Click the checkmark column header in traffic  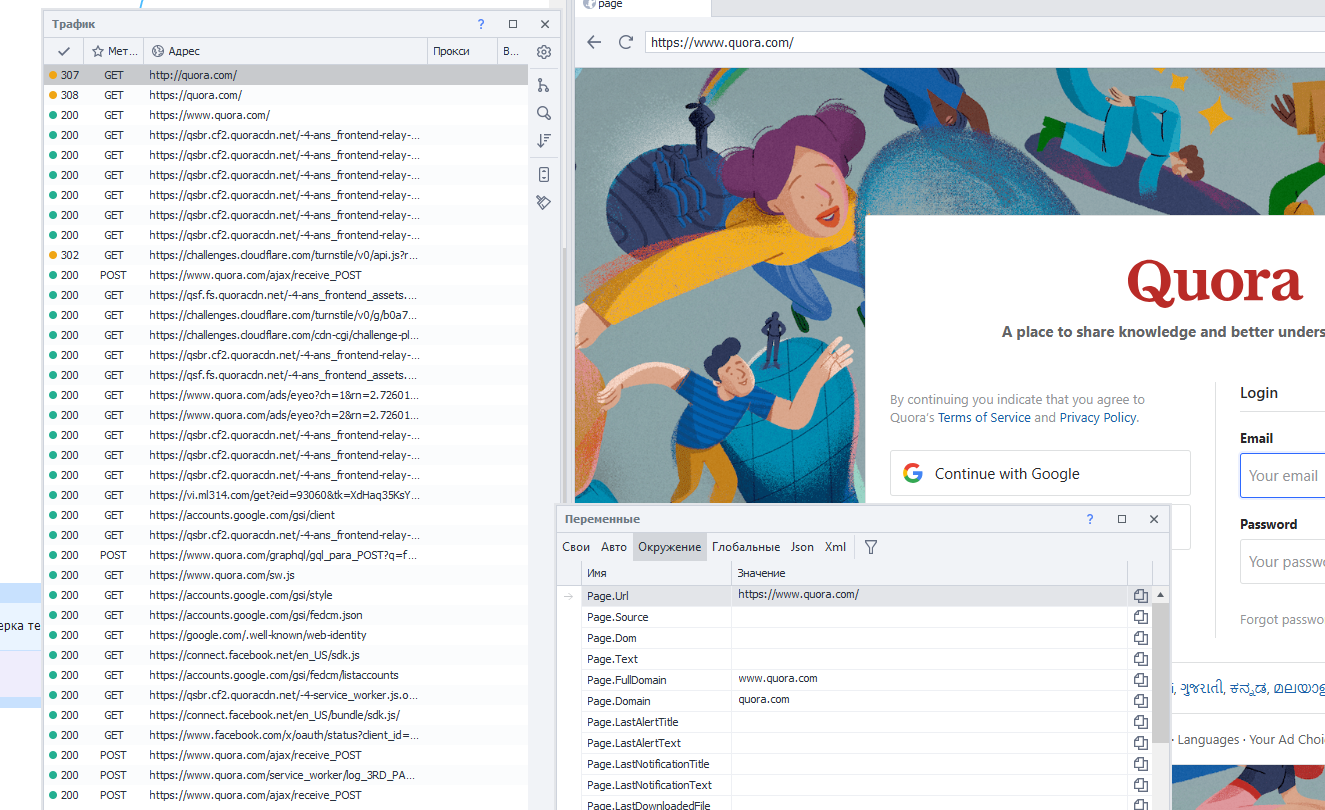tap(64, 51)
